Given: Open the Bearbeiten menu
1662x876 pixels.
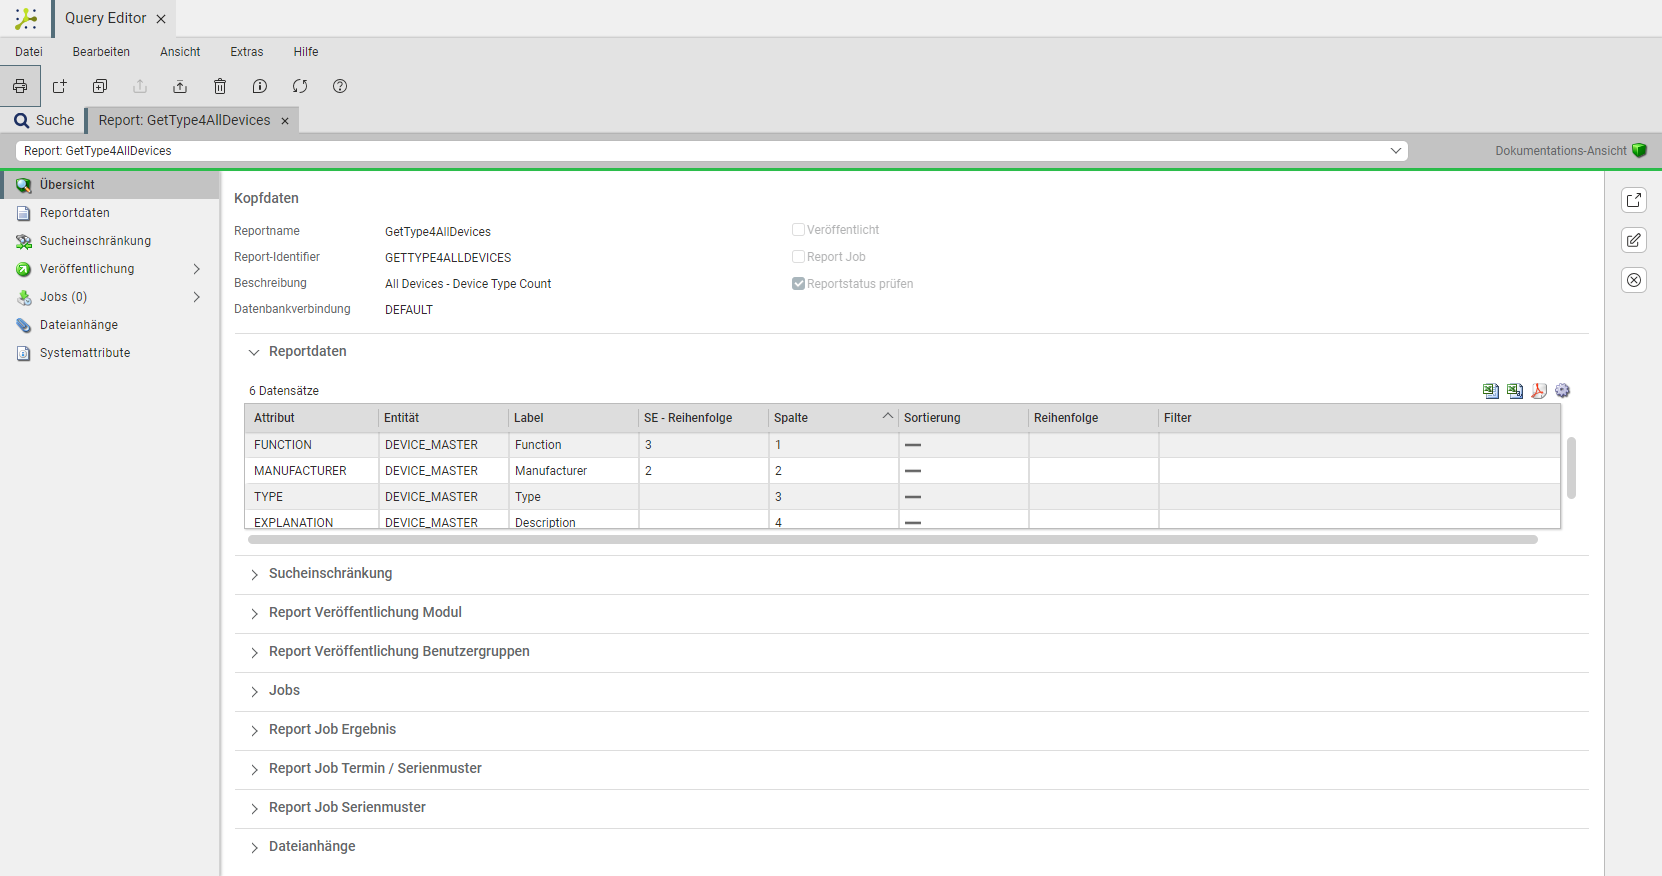Looking at the screenshot, I should pyautogui.click(x=101, y=52).
